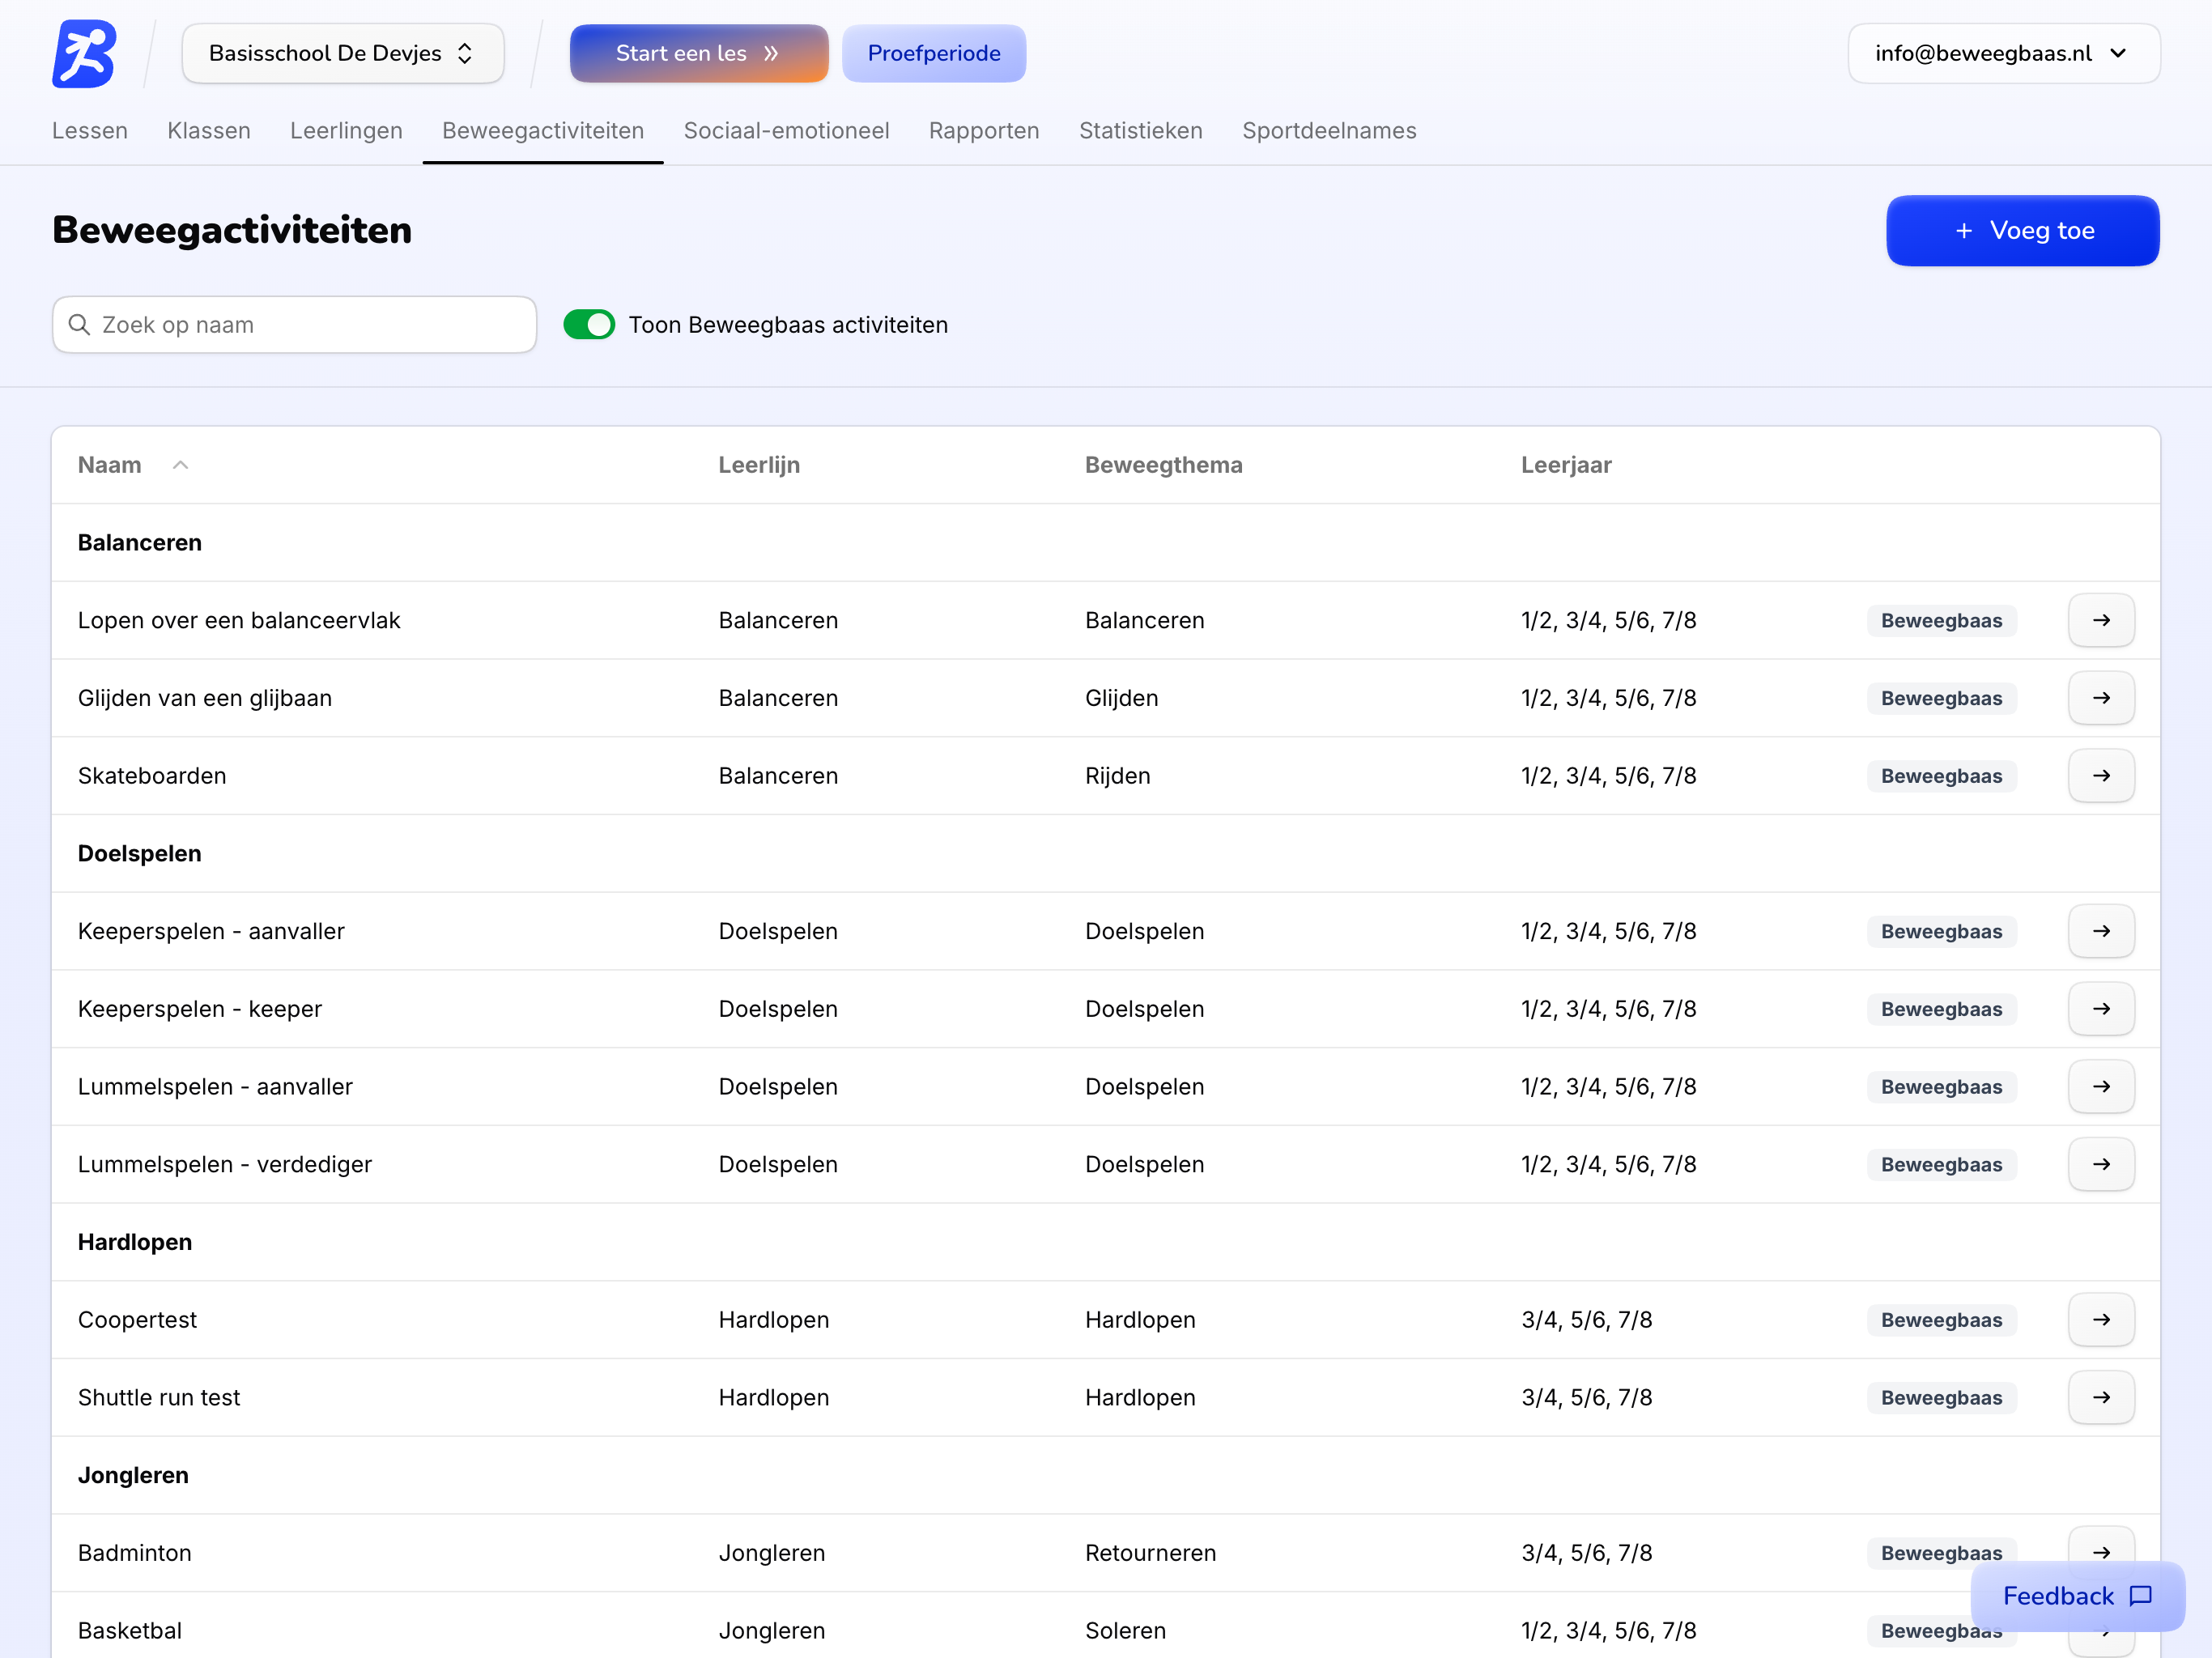Open the Feedback widget
Image resolution: width=2212 pixels, height=1658 pixels.
2076,1595
